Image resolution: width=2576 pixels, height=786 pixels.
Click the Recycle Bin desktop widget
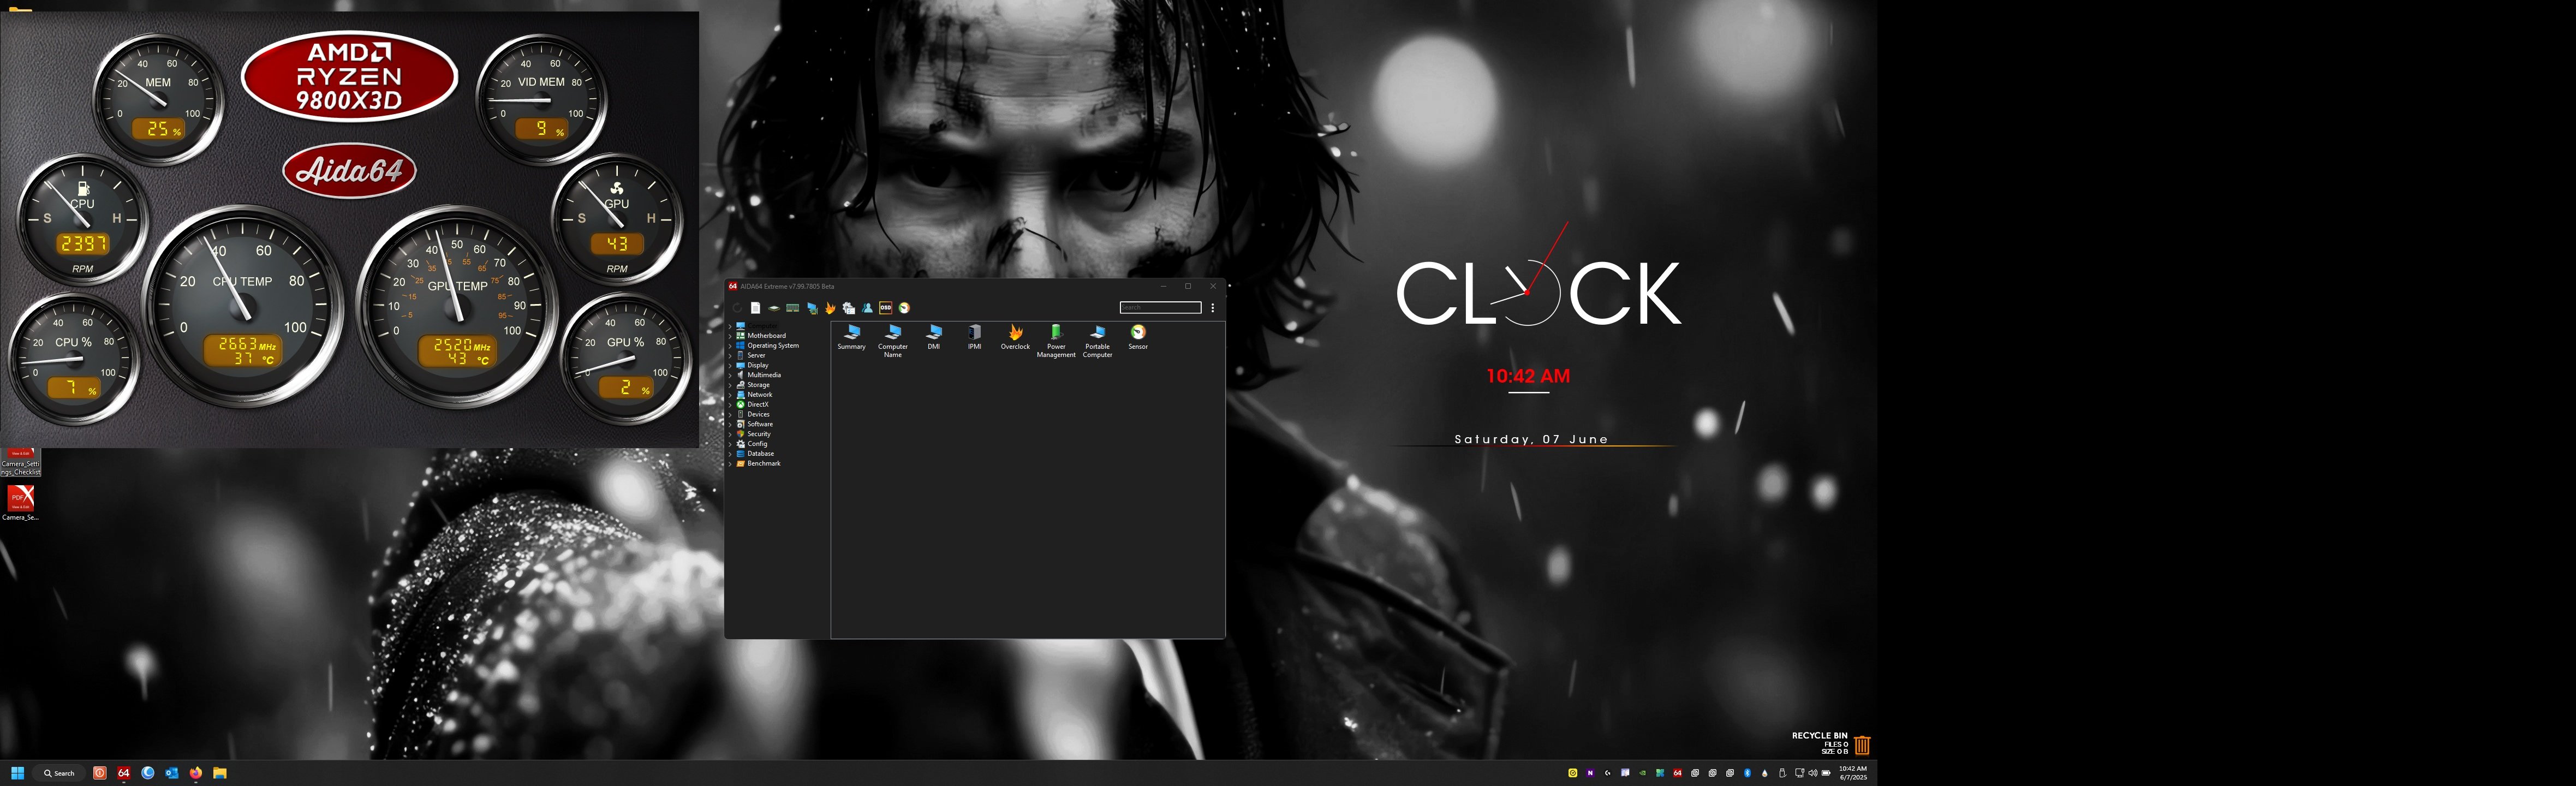[1831, 744]
